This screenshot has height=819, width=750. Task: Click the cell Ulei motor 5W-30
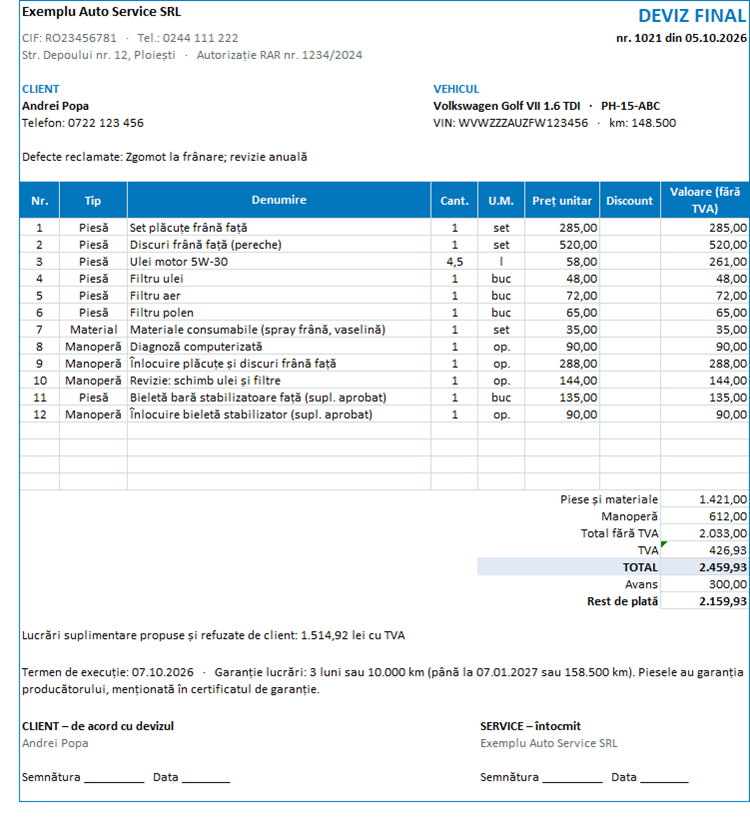coord(279,262)
